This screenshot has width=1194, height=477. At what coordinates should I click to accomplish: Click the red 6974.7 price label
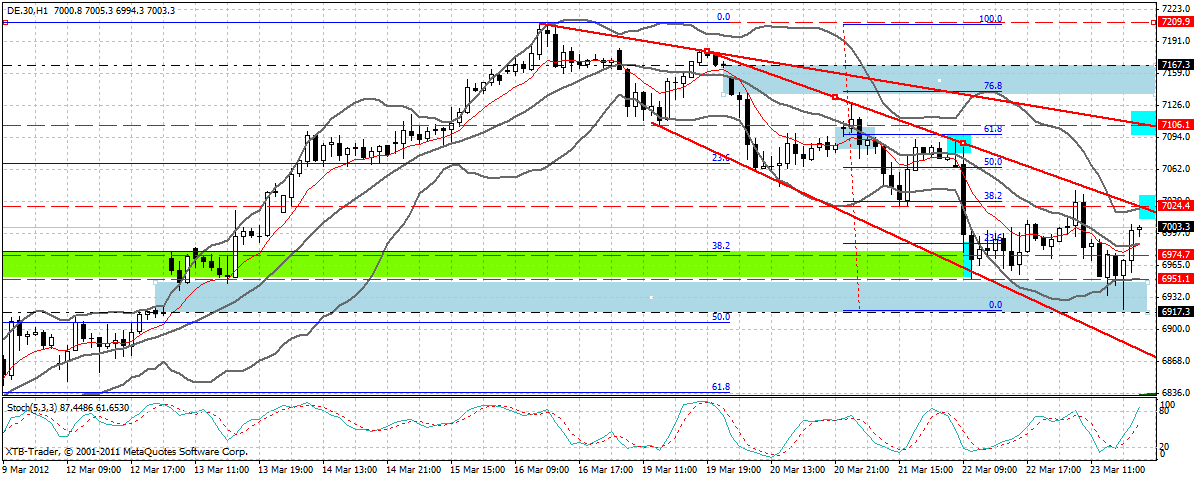coord(1174,255)
